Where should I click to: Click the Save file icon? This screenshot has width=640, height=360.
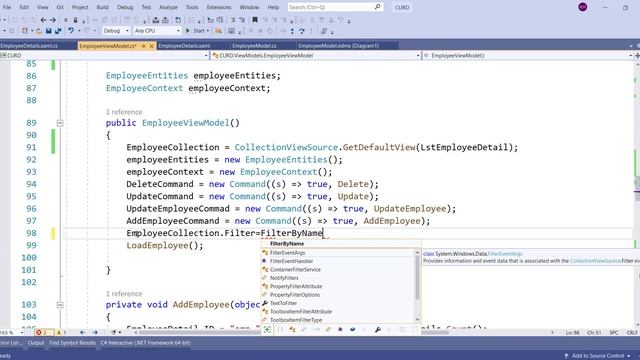pyautogui.click(x=49, y=31)
